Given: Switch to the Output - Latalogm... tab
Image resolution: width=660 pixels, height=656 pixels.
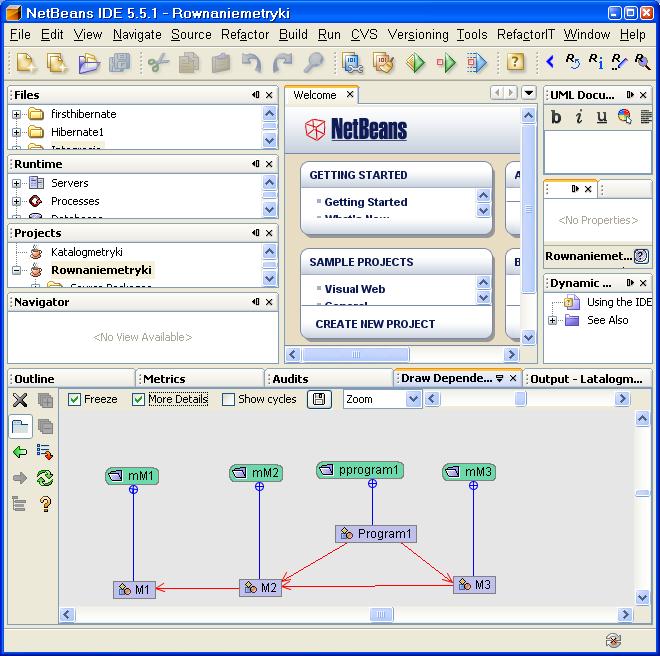Looking at the screenshot, I should (x=586, y=379).
